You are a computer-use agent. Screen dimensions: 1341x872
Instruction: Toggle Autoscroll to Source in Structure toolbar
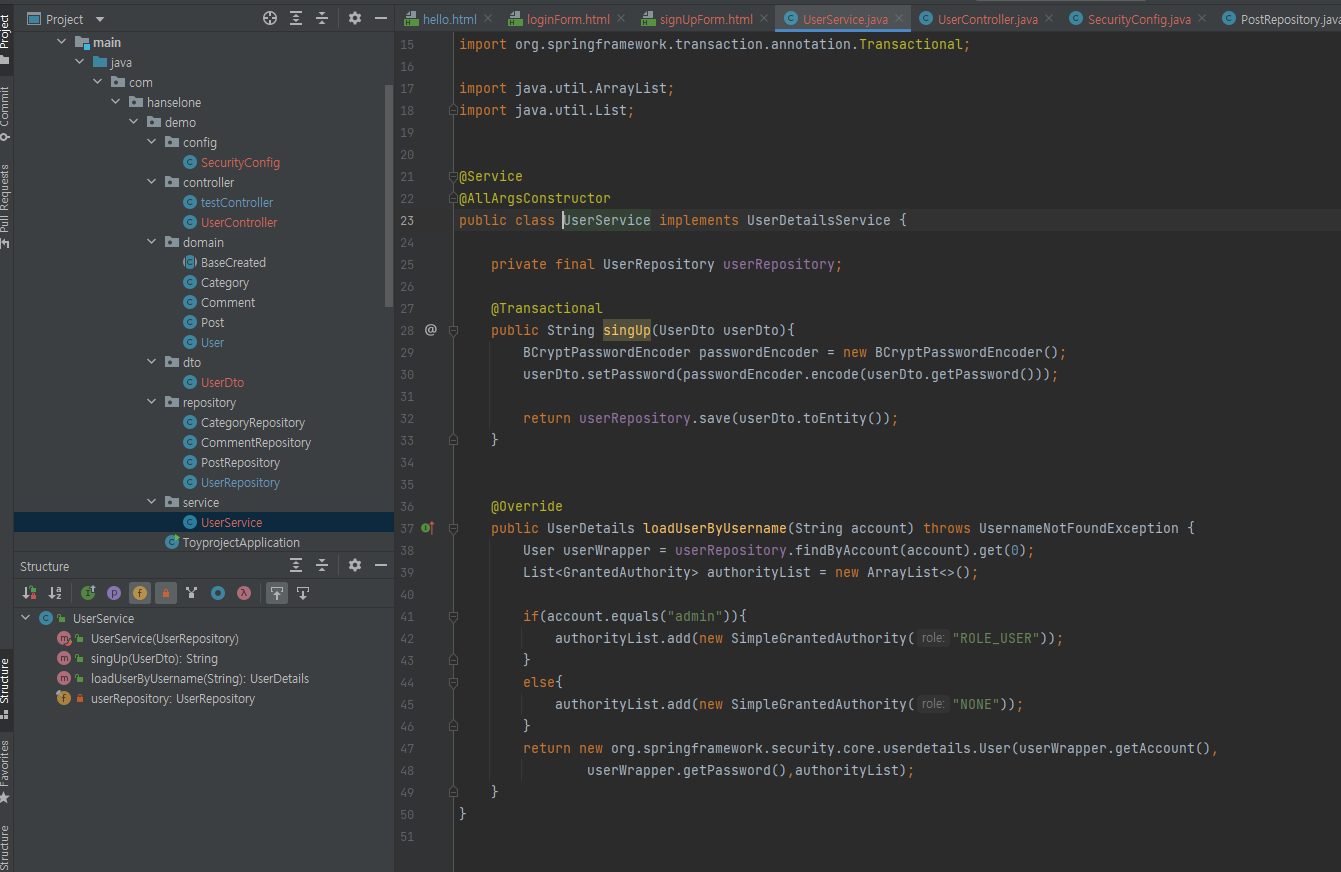[x=277, y=593]
